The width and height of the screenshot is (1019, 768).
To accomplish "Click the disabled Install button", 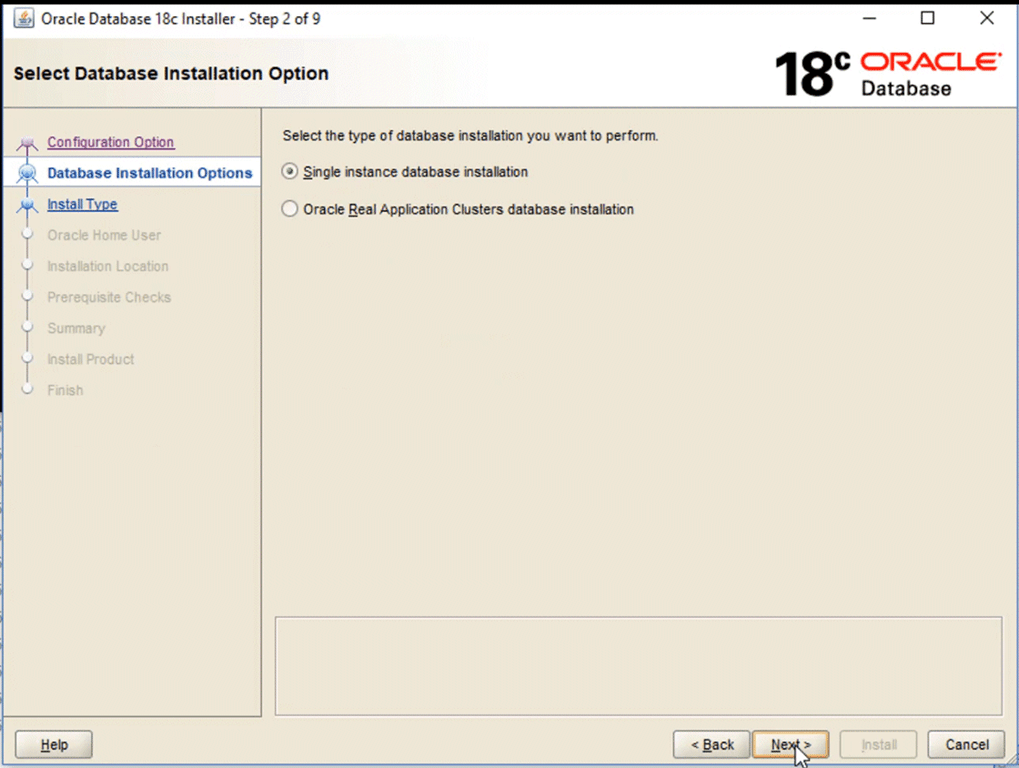I will tap(879, 745).
